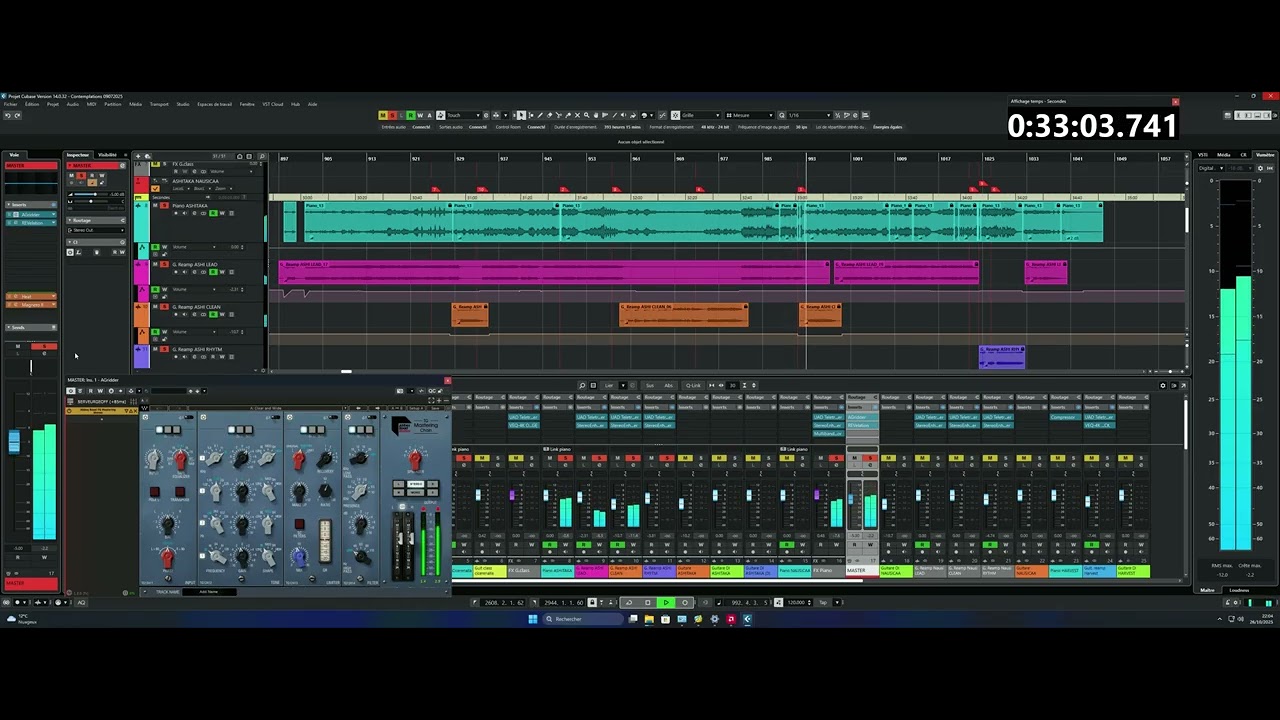The image size is (1280, 720).
Task: Select the Mute X tool
Action: point(577,115)
